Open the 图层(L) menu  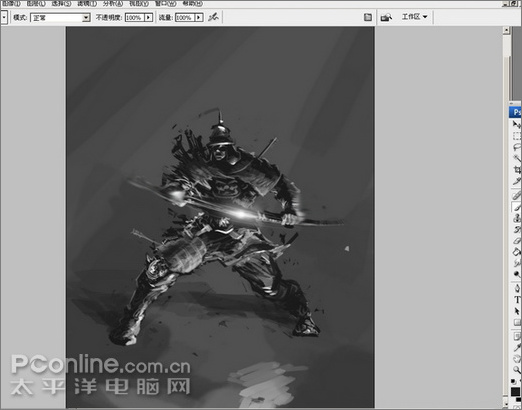pyautogui.click(x=36, y=4)
